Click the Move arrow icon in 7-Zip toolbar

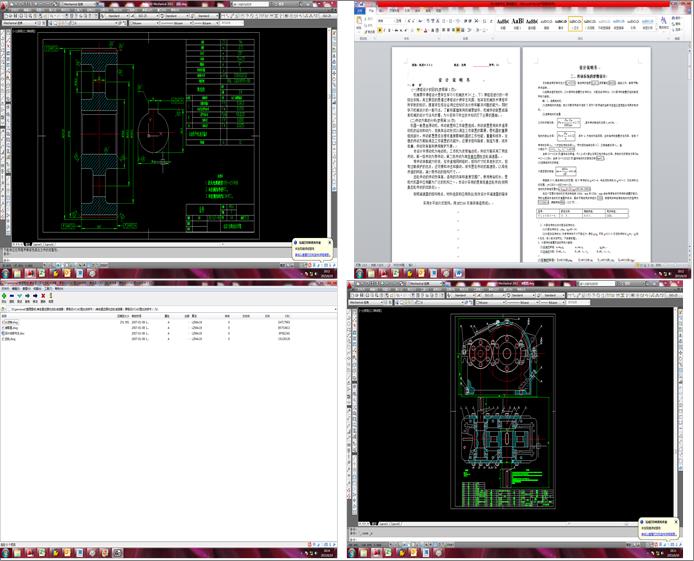pyautogui.click(x=35, y=296)
